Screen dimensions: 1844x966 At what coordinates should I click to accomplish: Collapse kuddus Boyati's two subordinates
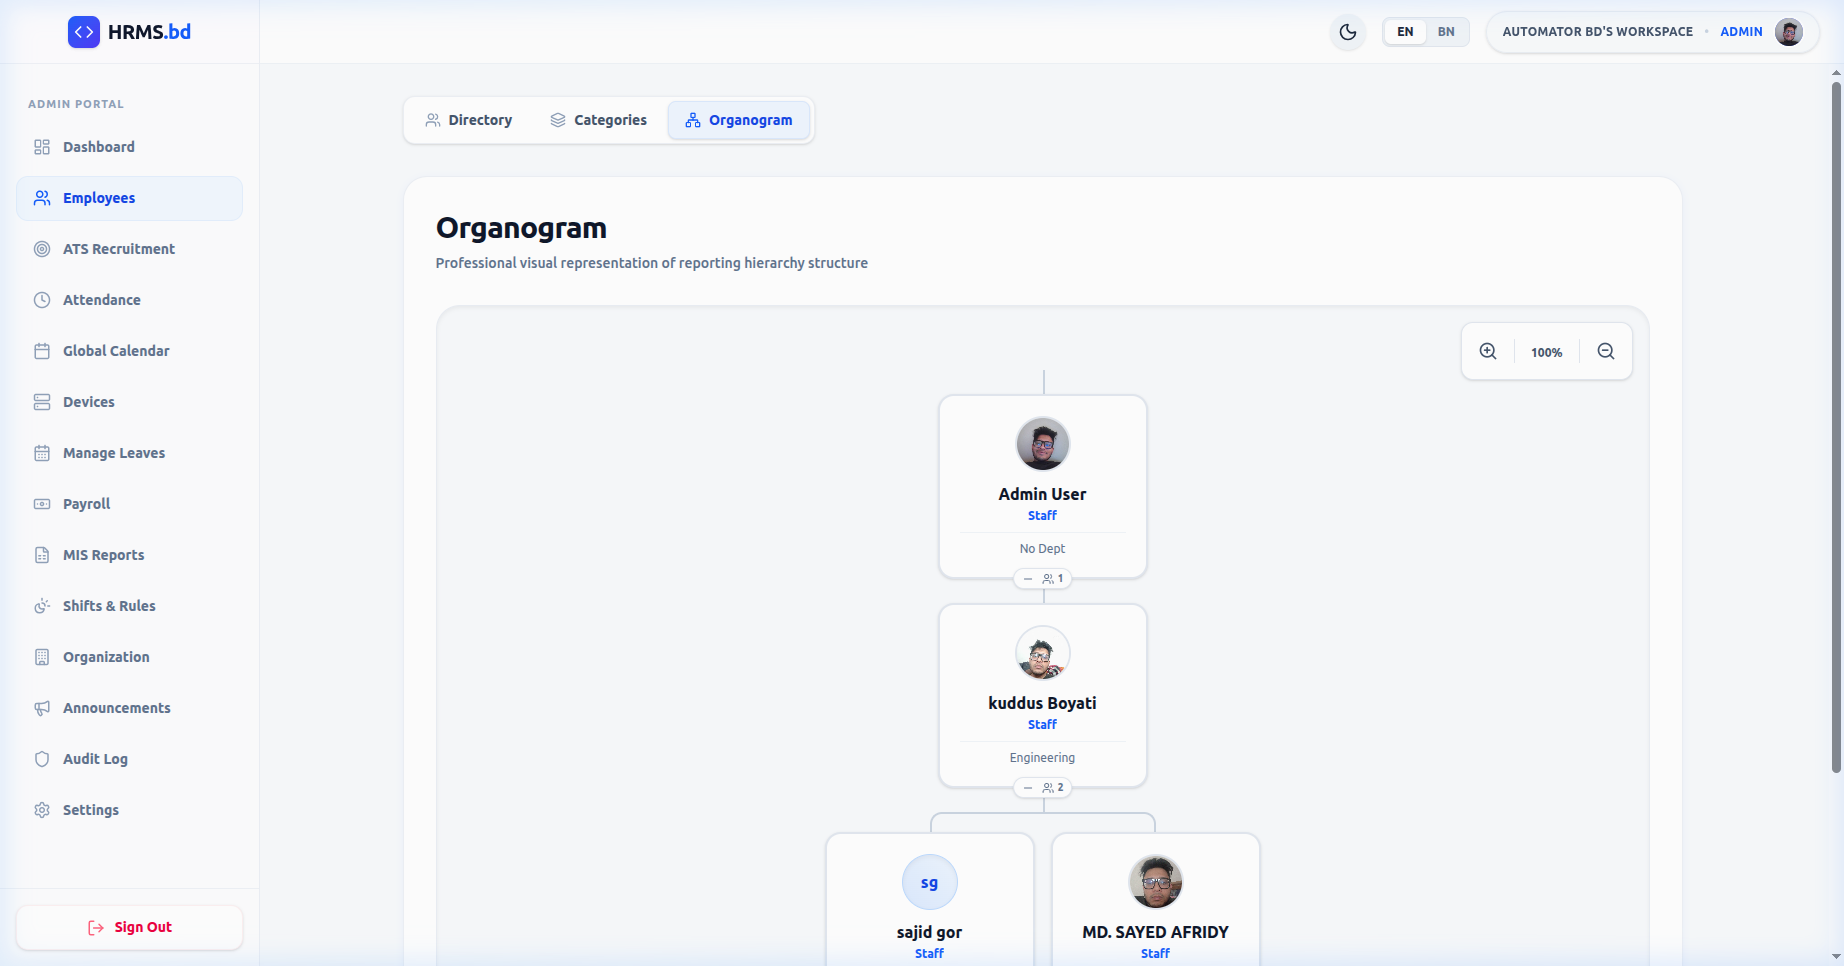pos(1043,787)
